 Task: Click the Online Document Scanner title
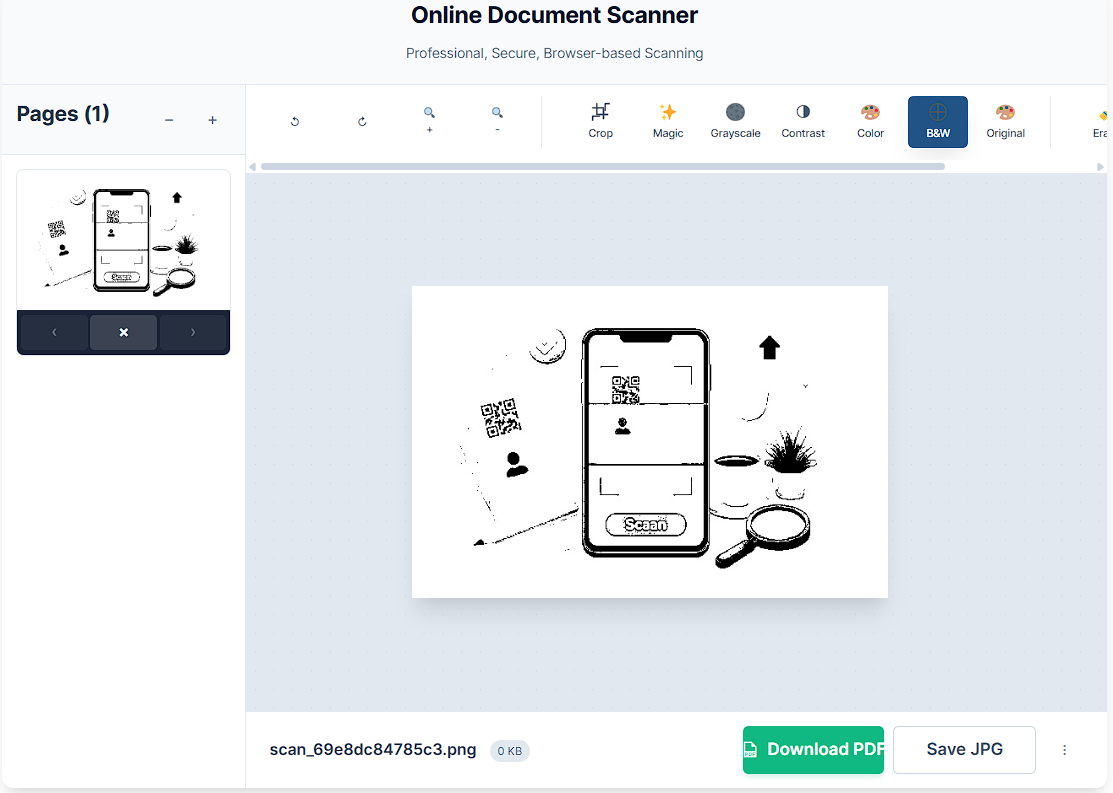[554, 15]
